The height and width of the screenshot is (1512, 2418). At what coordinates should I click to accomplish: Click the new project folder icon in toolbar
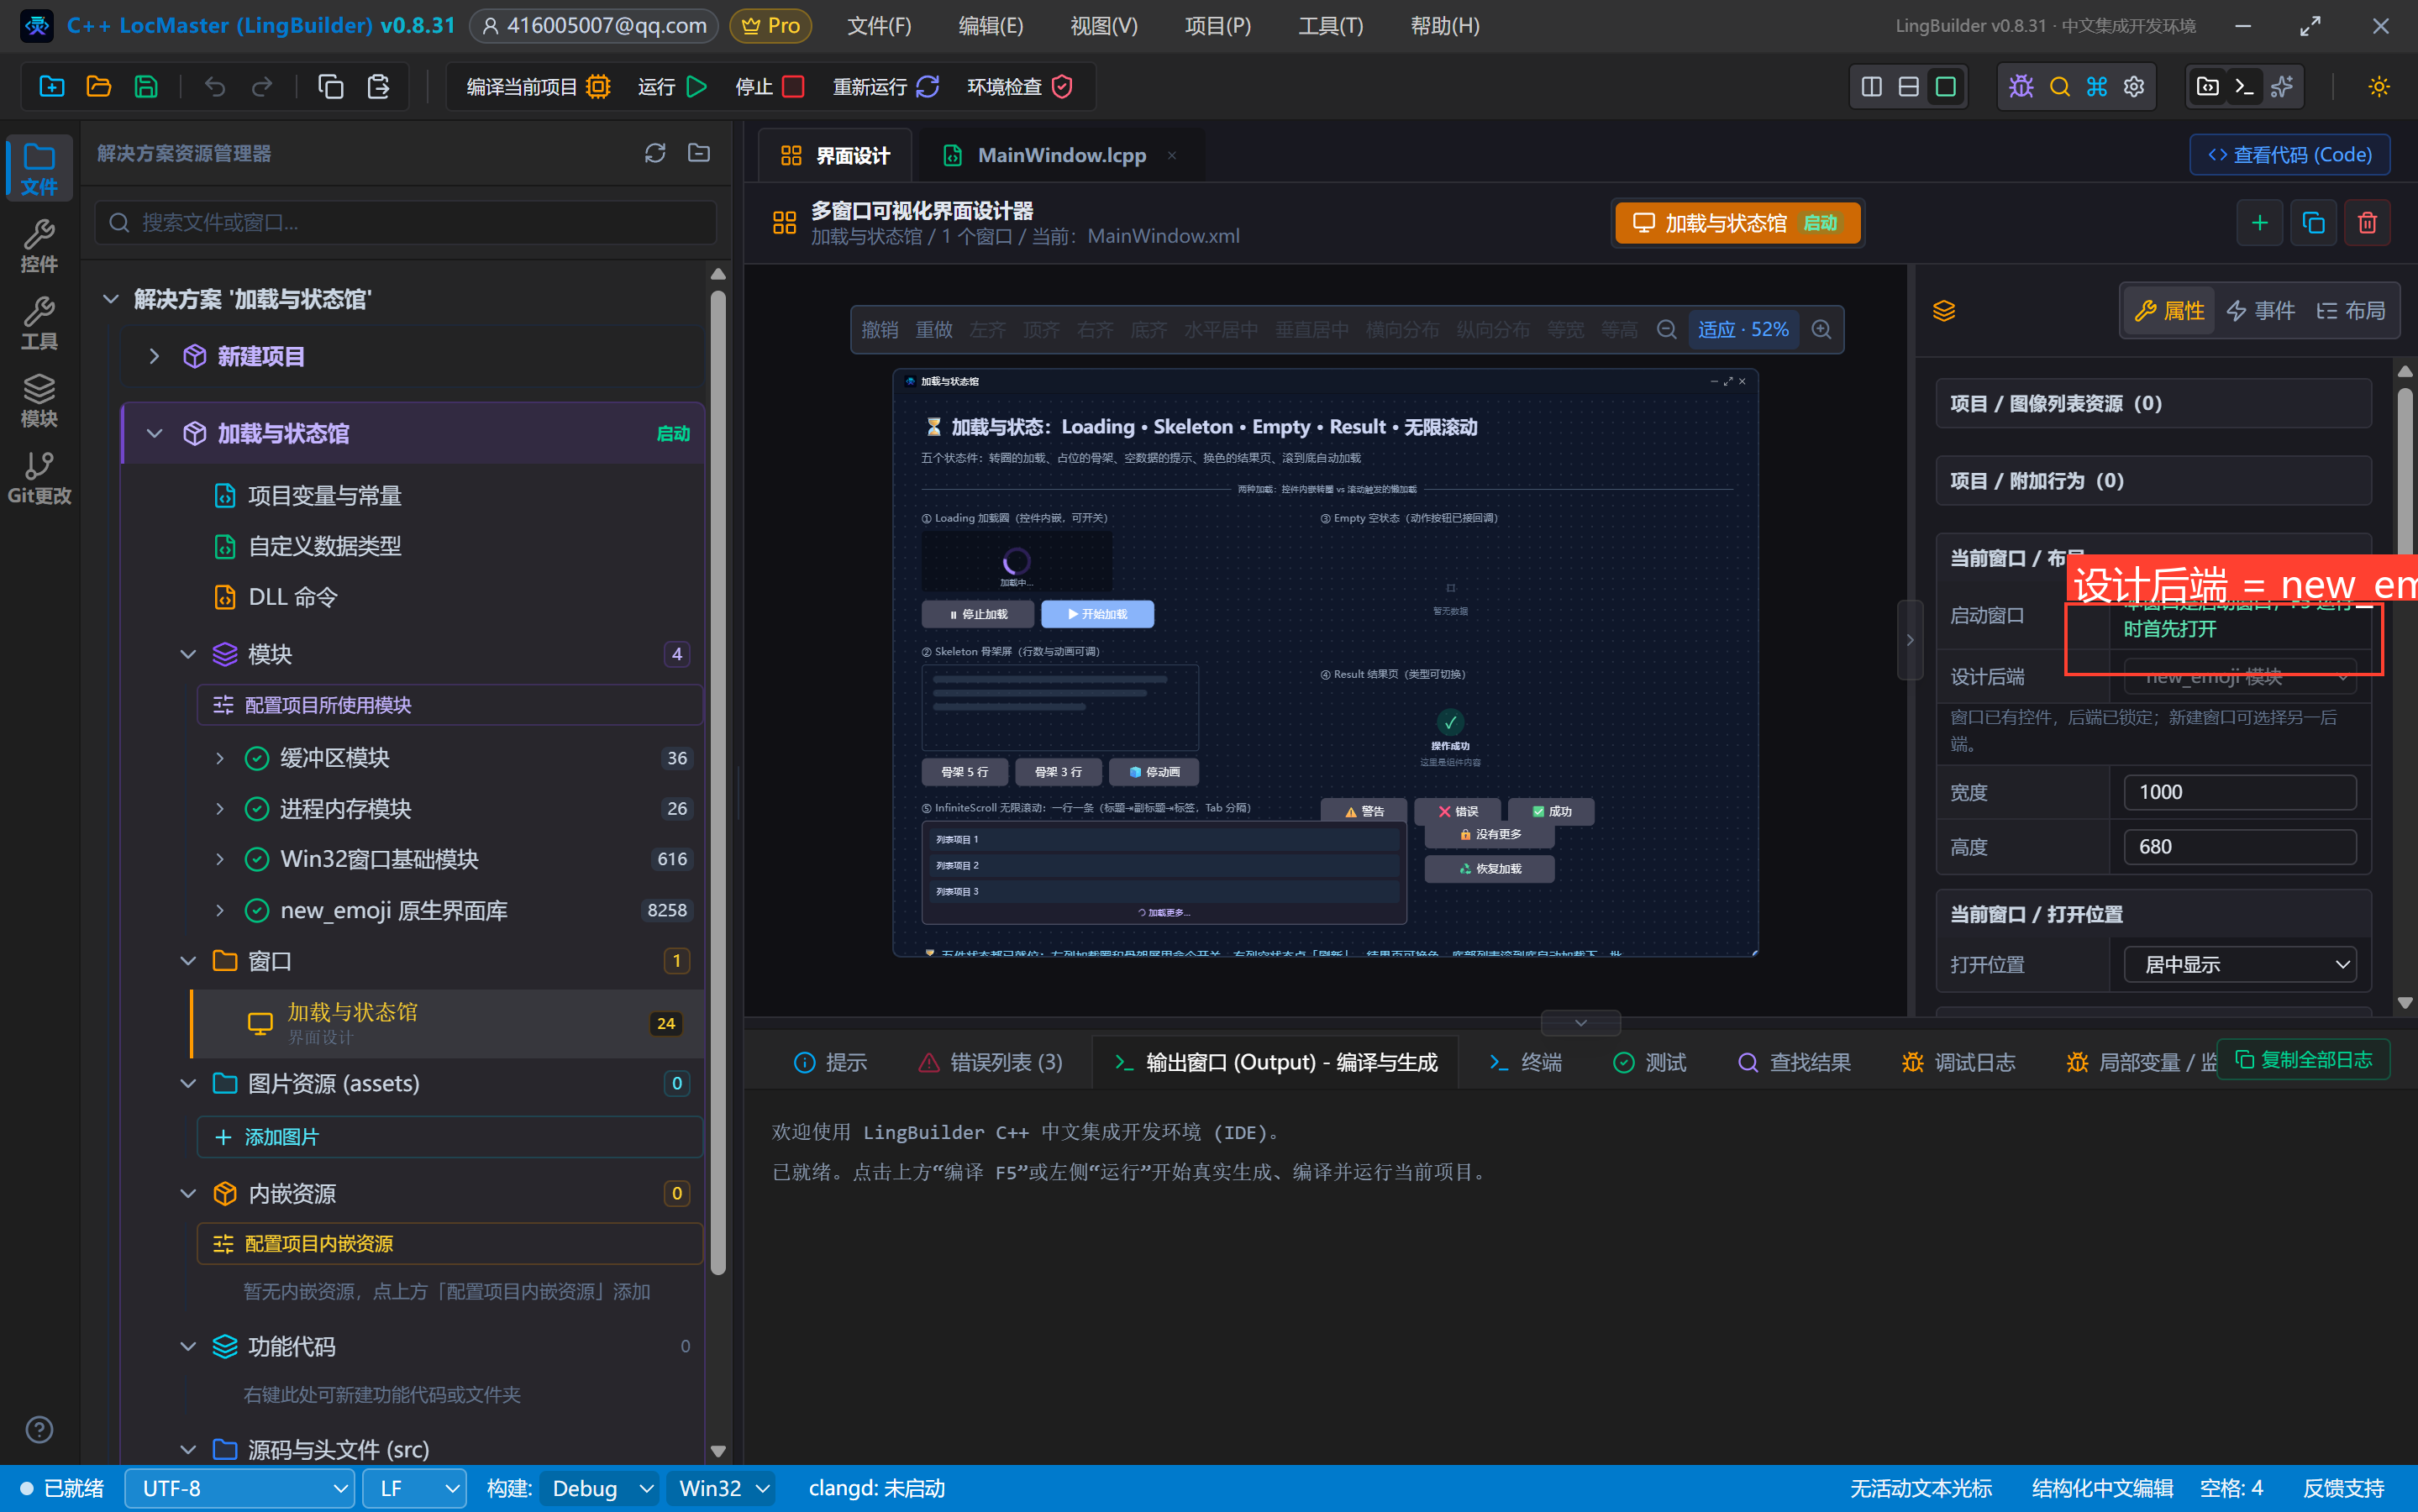tap(52, 87)
